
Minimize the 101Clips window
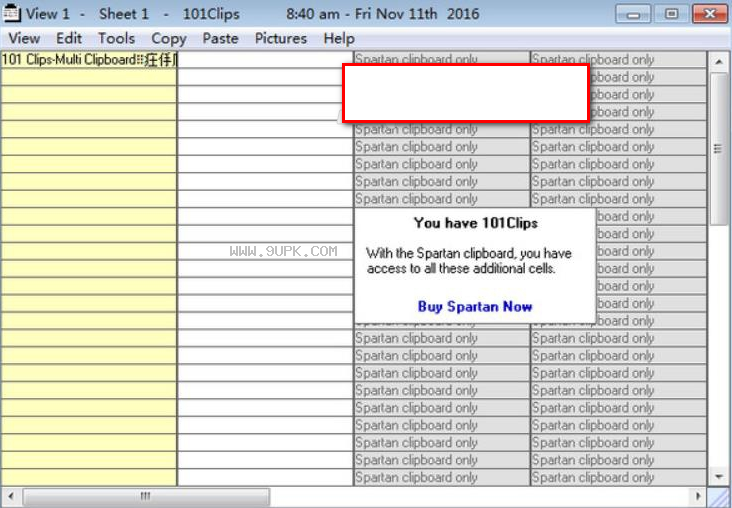633,14
